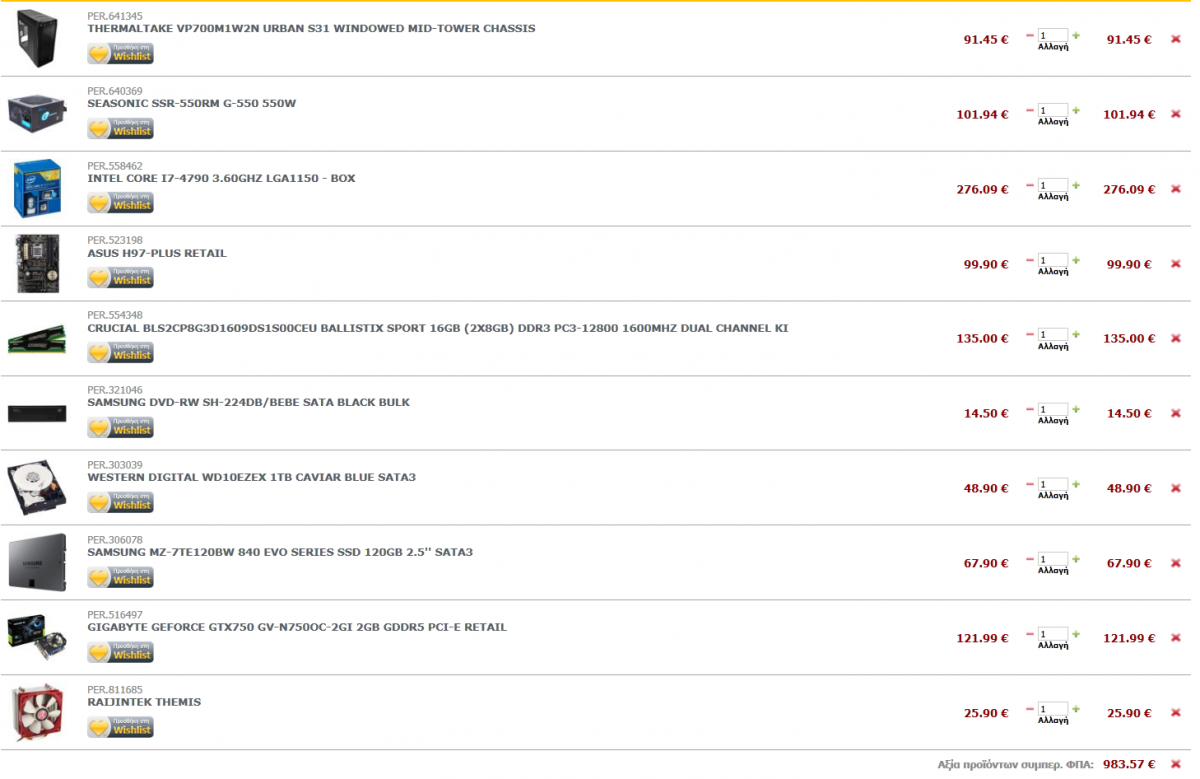Remove the Gigabyte GTX750 from the cart
Screen dimensions: 1200x779
coord(1176,638)
